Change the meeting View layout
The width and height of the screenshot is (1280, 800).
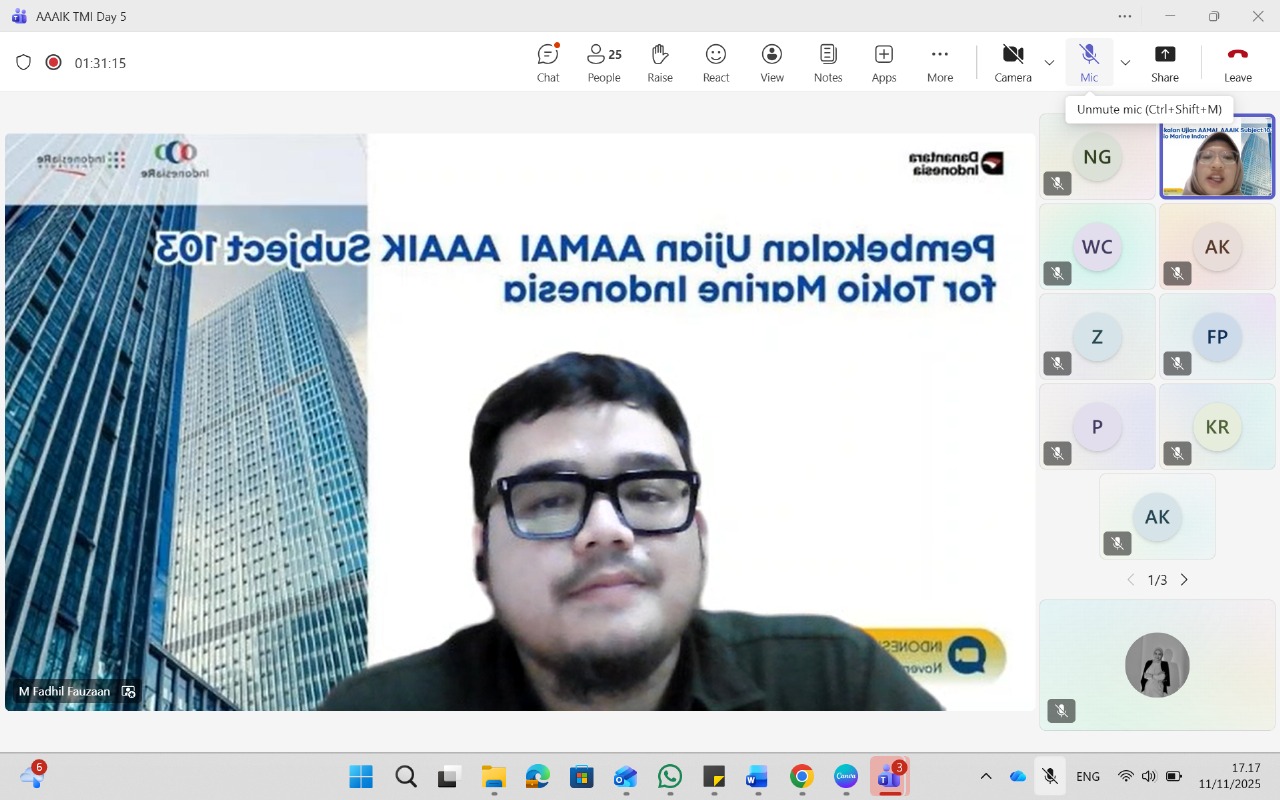772,62
